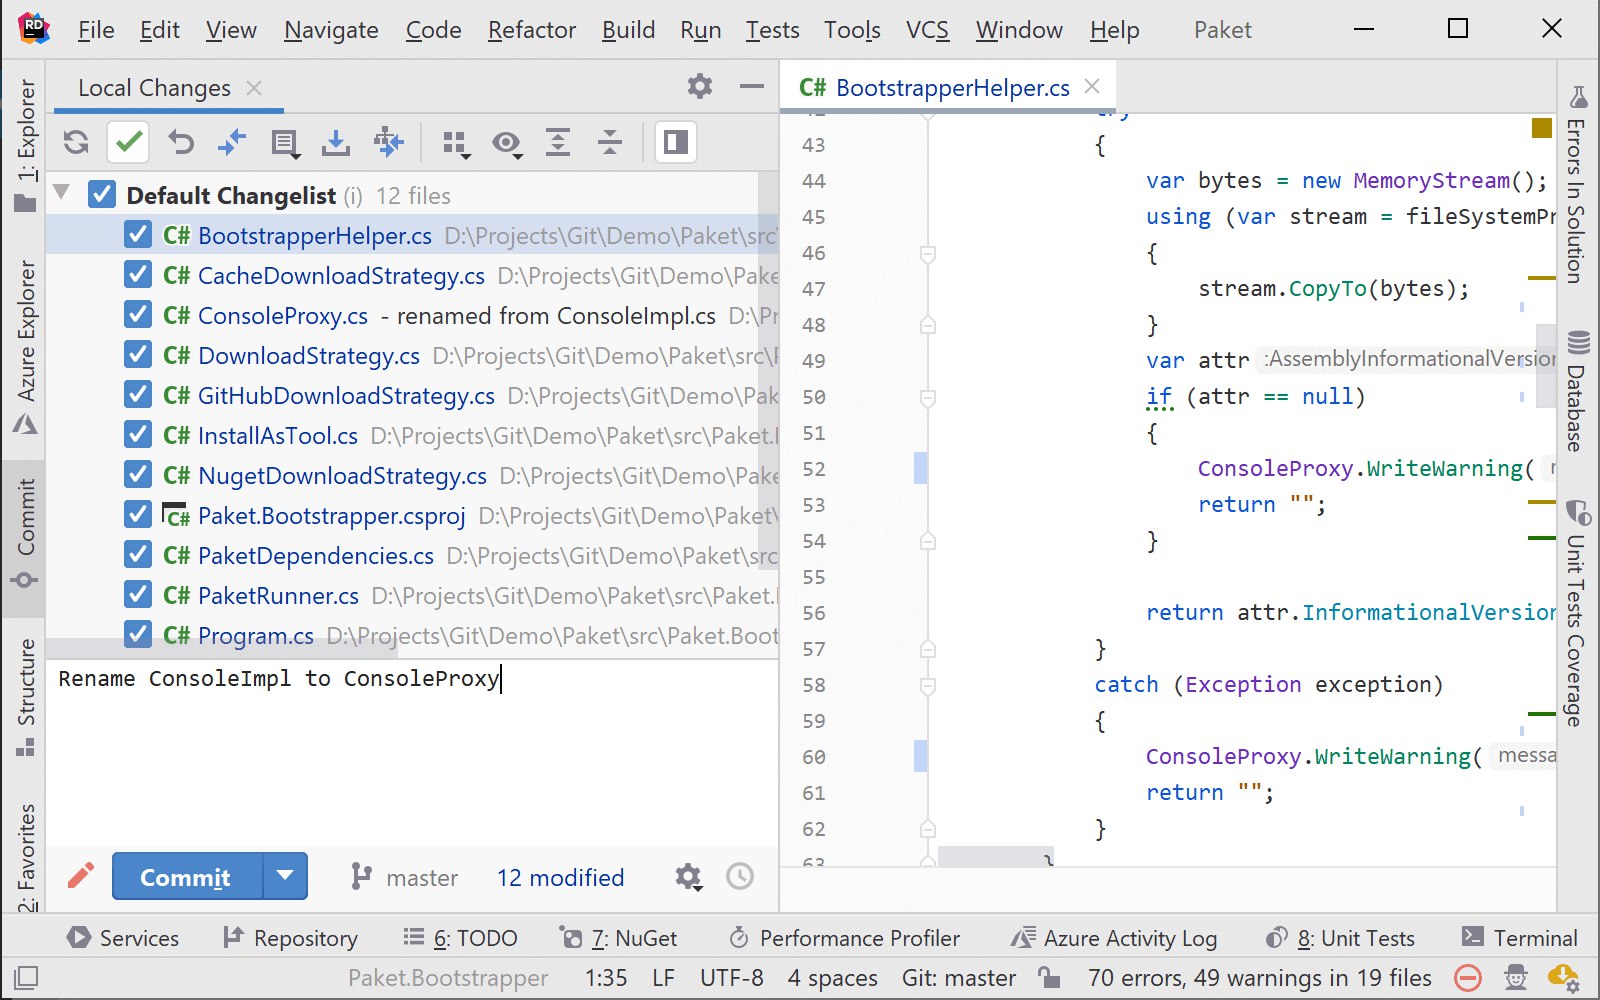Click the fold end marker at line 54

coord(928,541)
